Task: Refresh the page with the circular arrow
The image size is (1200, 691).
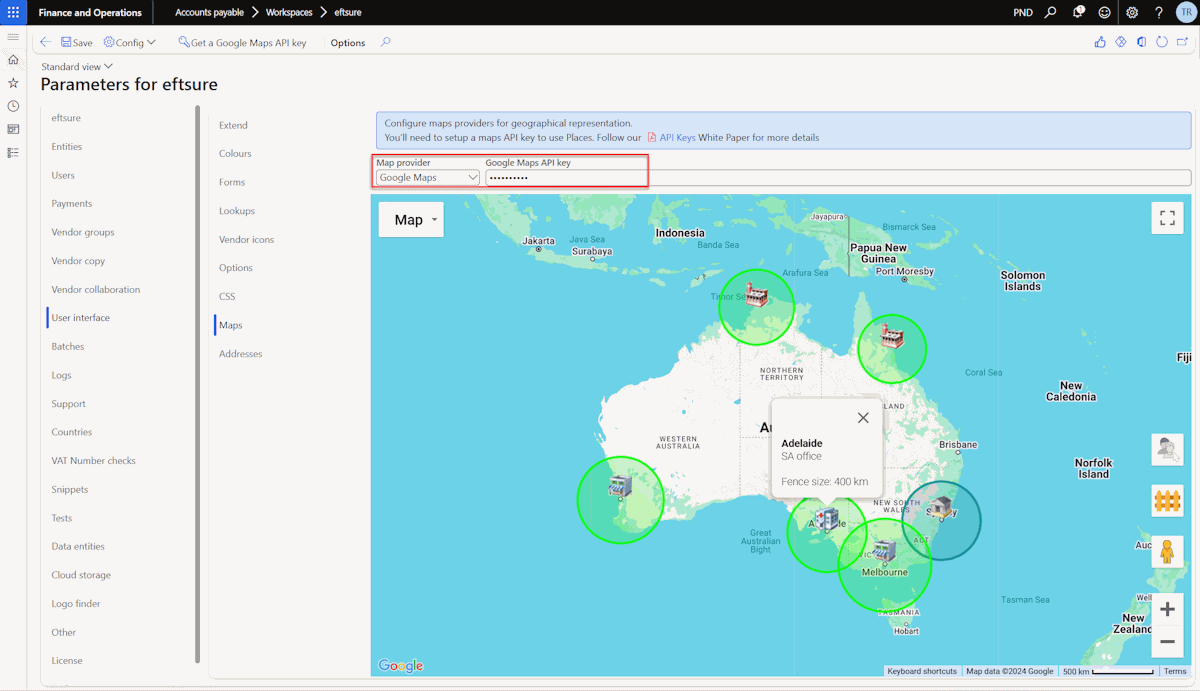Action: tap(1162, 42)
